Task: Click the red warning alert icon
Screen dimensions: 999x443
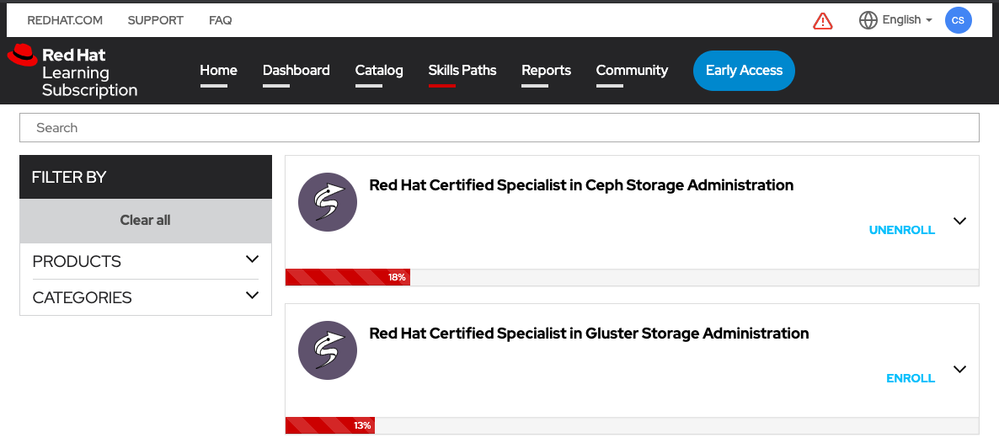Action: click(x=822, y=21)
